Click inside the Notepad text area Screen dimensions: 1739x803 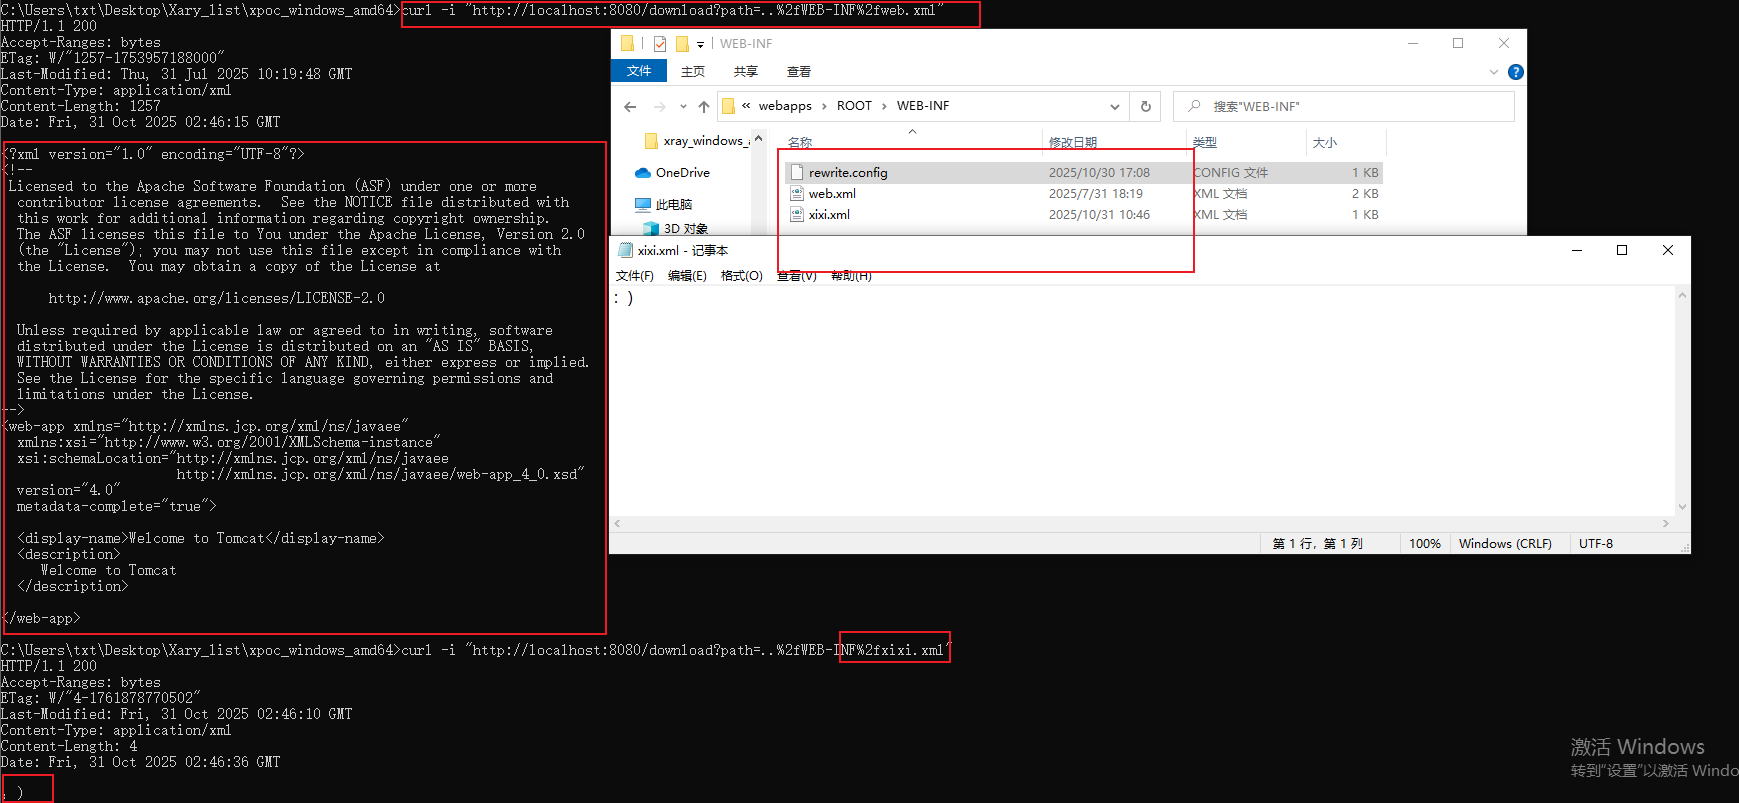1142,400
